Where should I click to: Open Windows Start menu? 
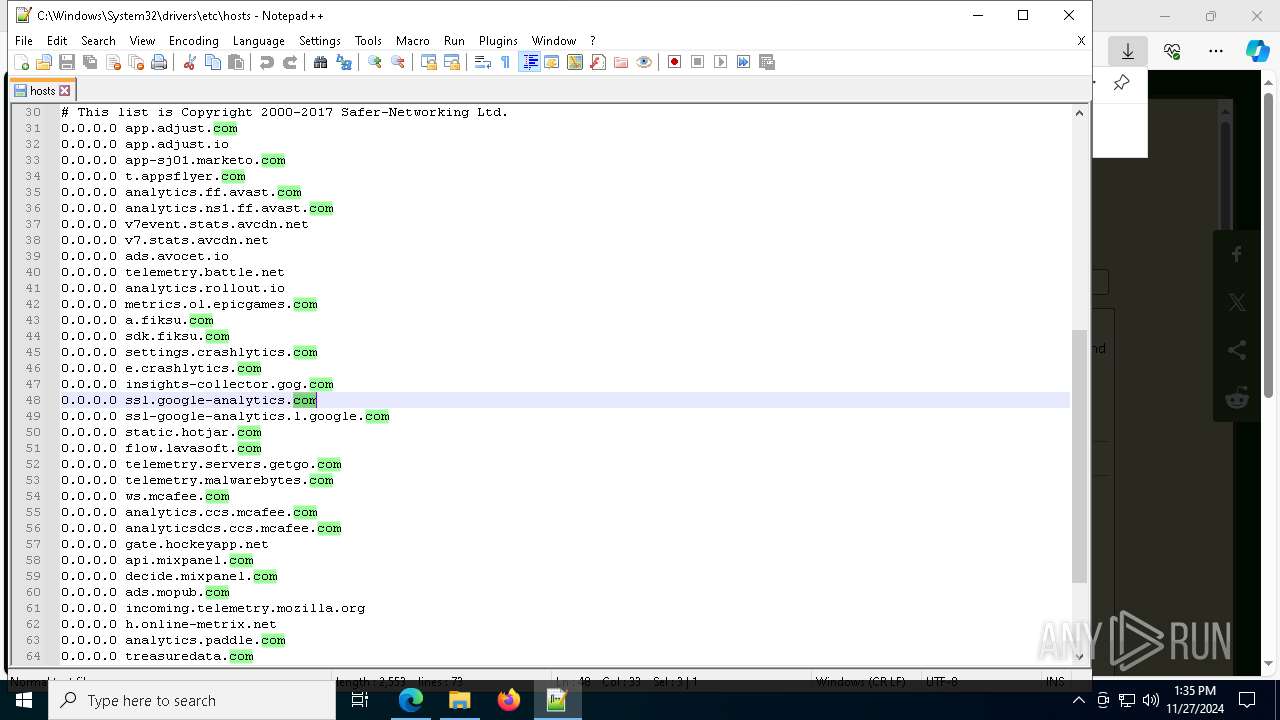(24, 700)
